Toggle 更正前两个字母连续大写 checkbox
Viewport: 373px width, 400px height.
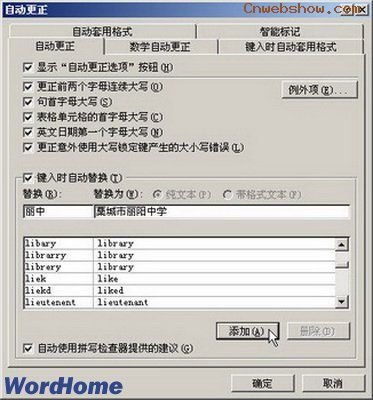(x=28, y=87)
